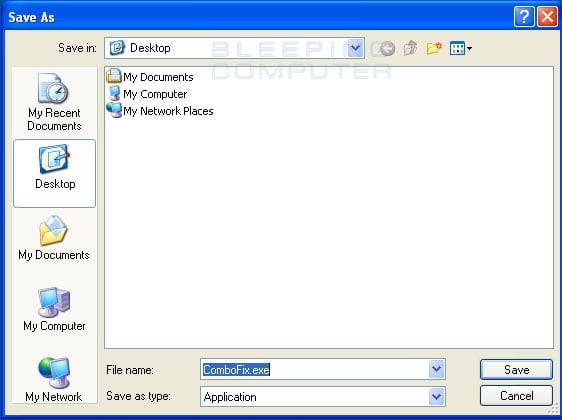Go up one folder level
The image size is (562, 420).
tap(410, 48)
